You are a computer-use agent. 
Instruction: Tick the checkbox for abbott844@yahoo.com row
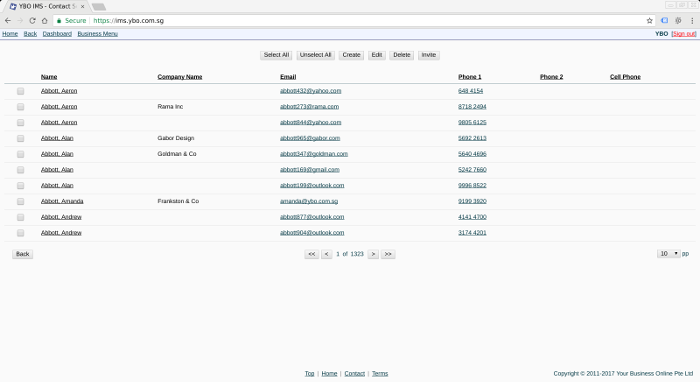click(x=21, y=122)
